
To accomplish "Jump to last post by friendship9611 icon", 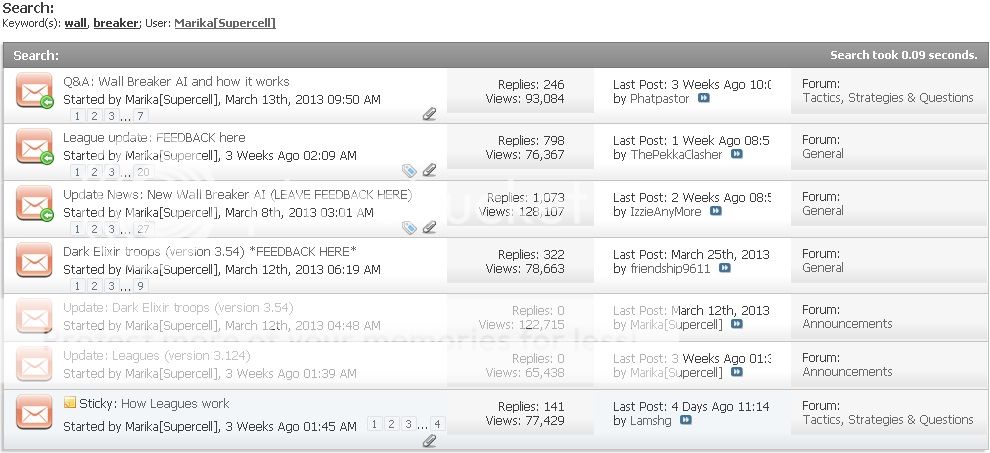I will click(x=724, y=268).
